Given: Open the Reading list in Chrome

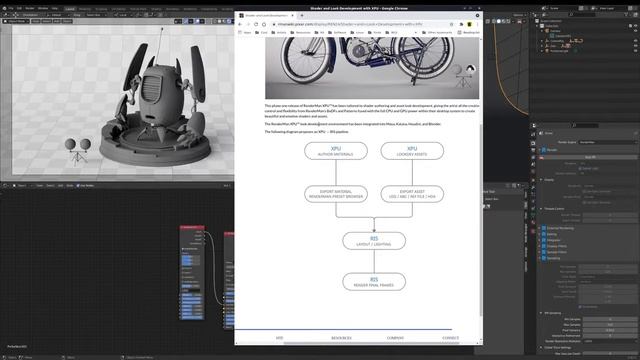Looking at the screenshot, I should [x=469, y=33].
